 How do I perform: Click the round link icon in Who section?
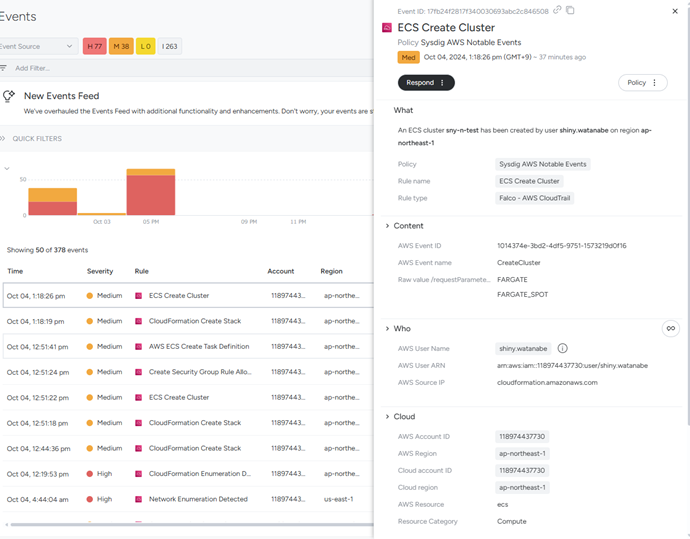(x=671, y=328)
